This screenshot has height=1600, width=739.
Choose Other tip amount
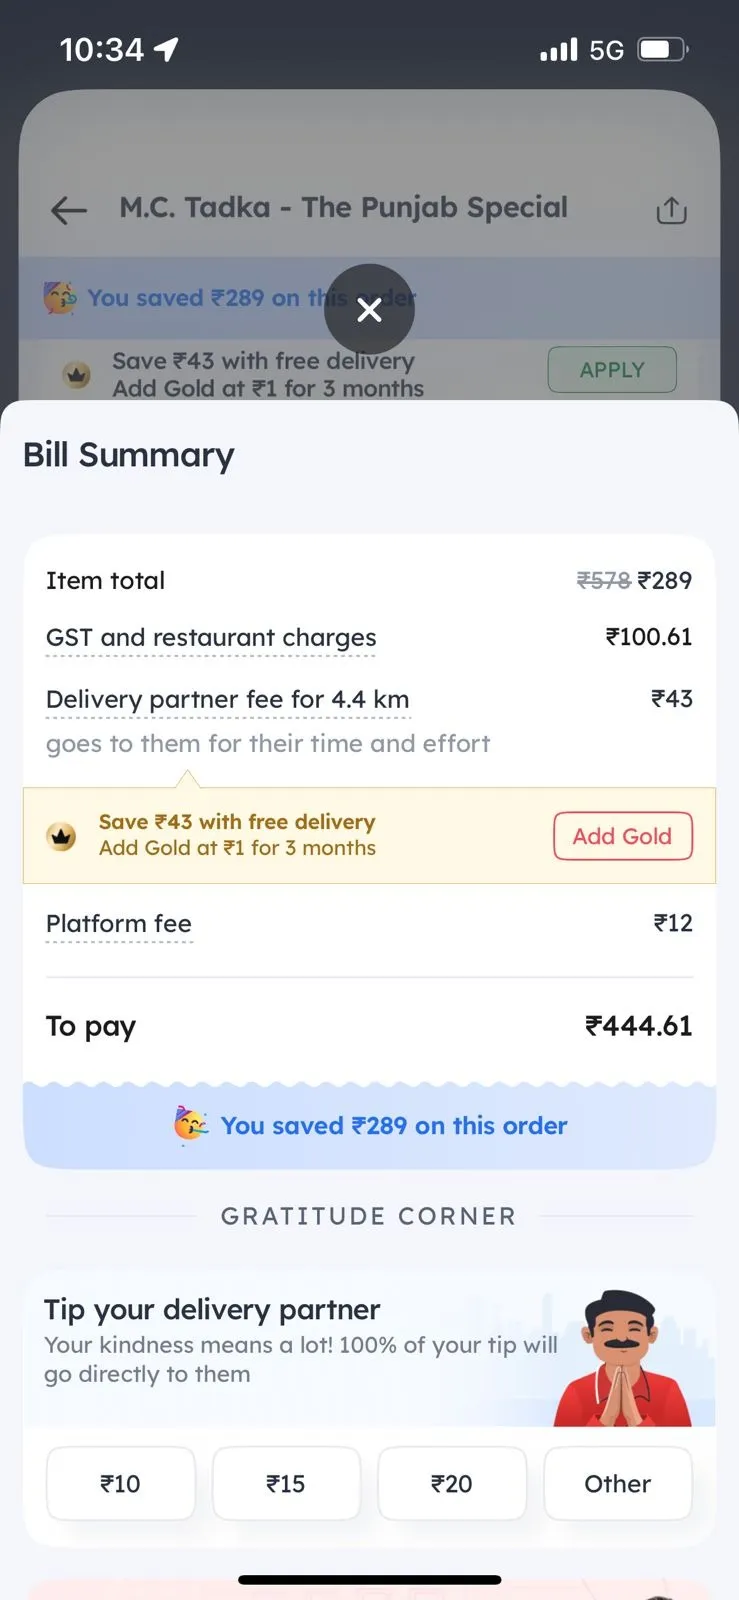618,1483
